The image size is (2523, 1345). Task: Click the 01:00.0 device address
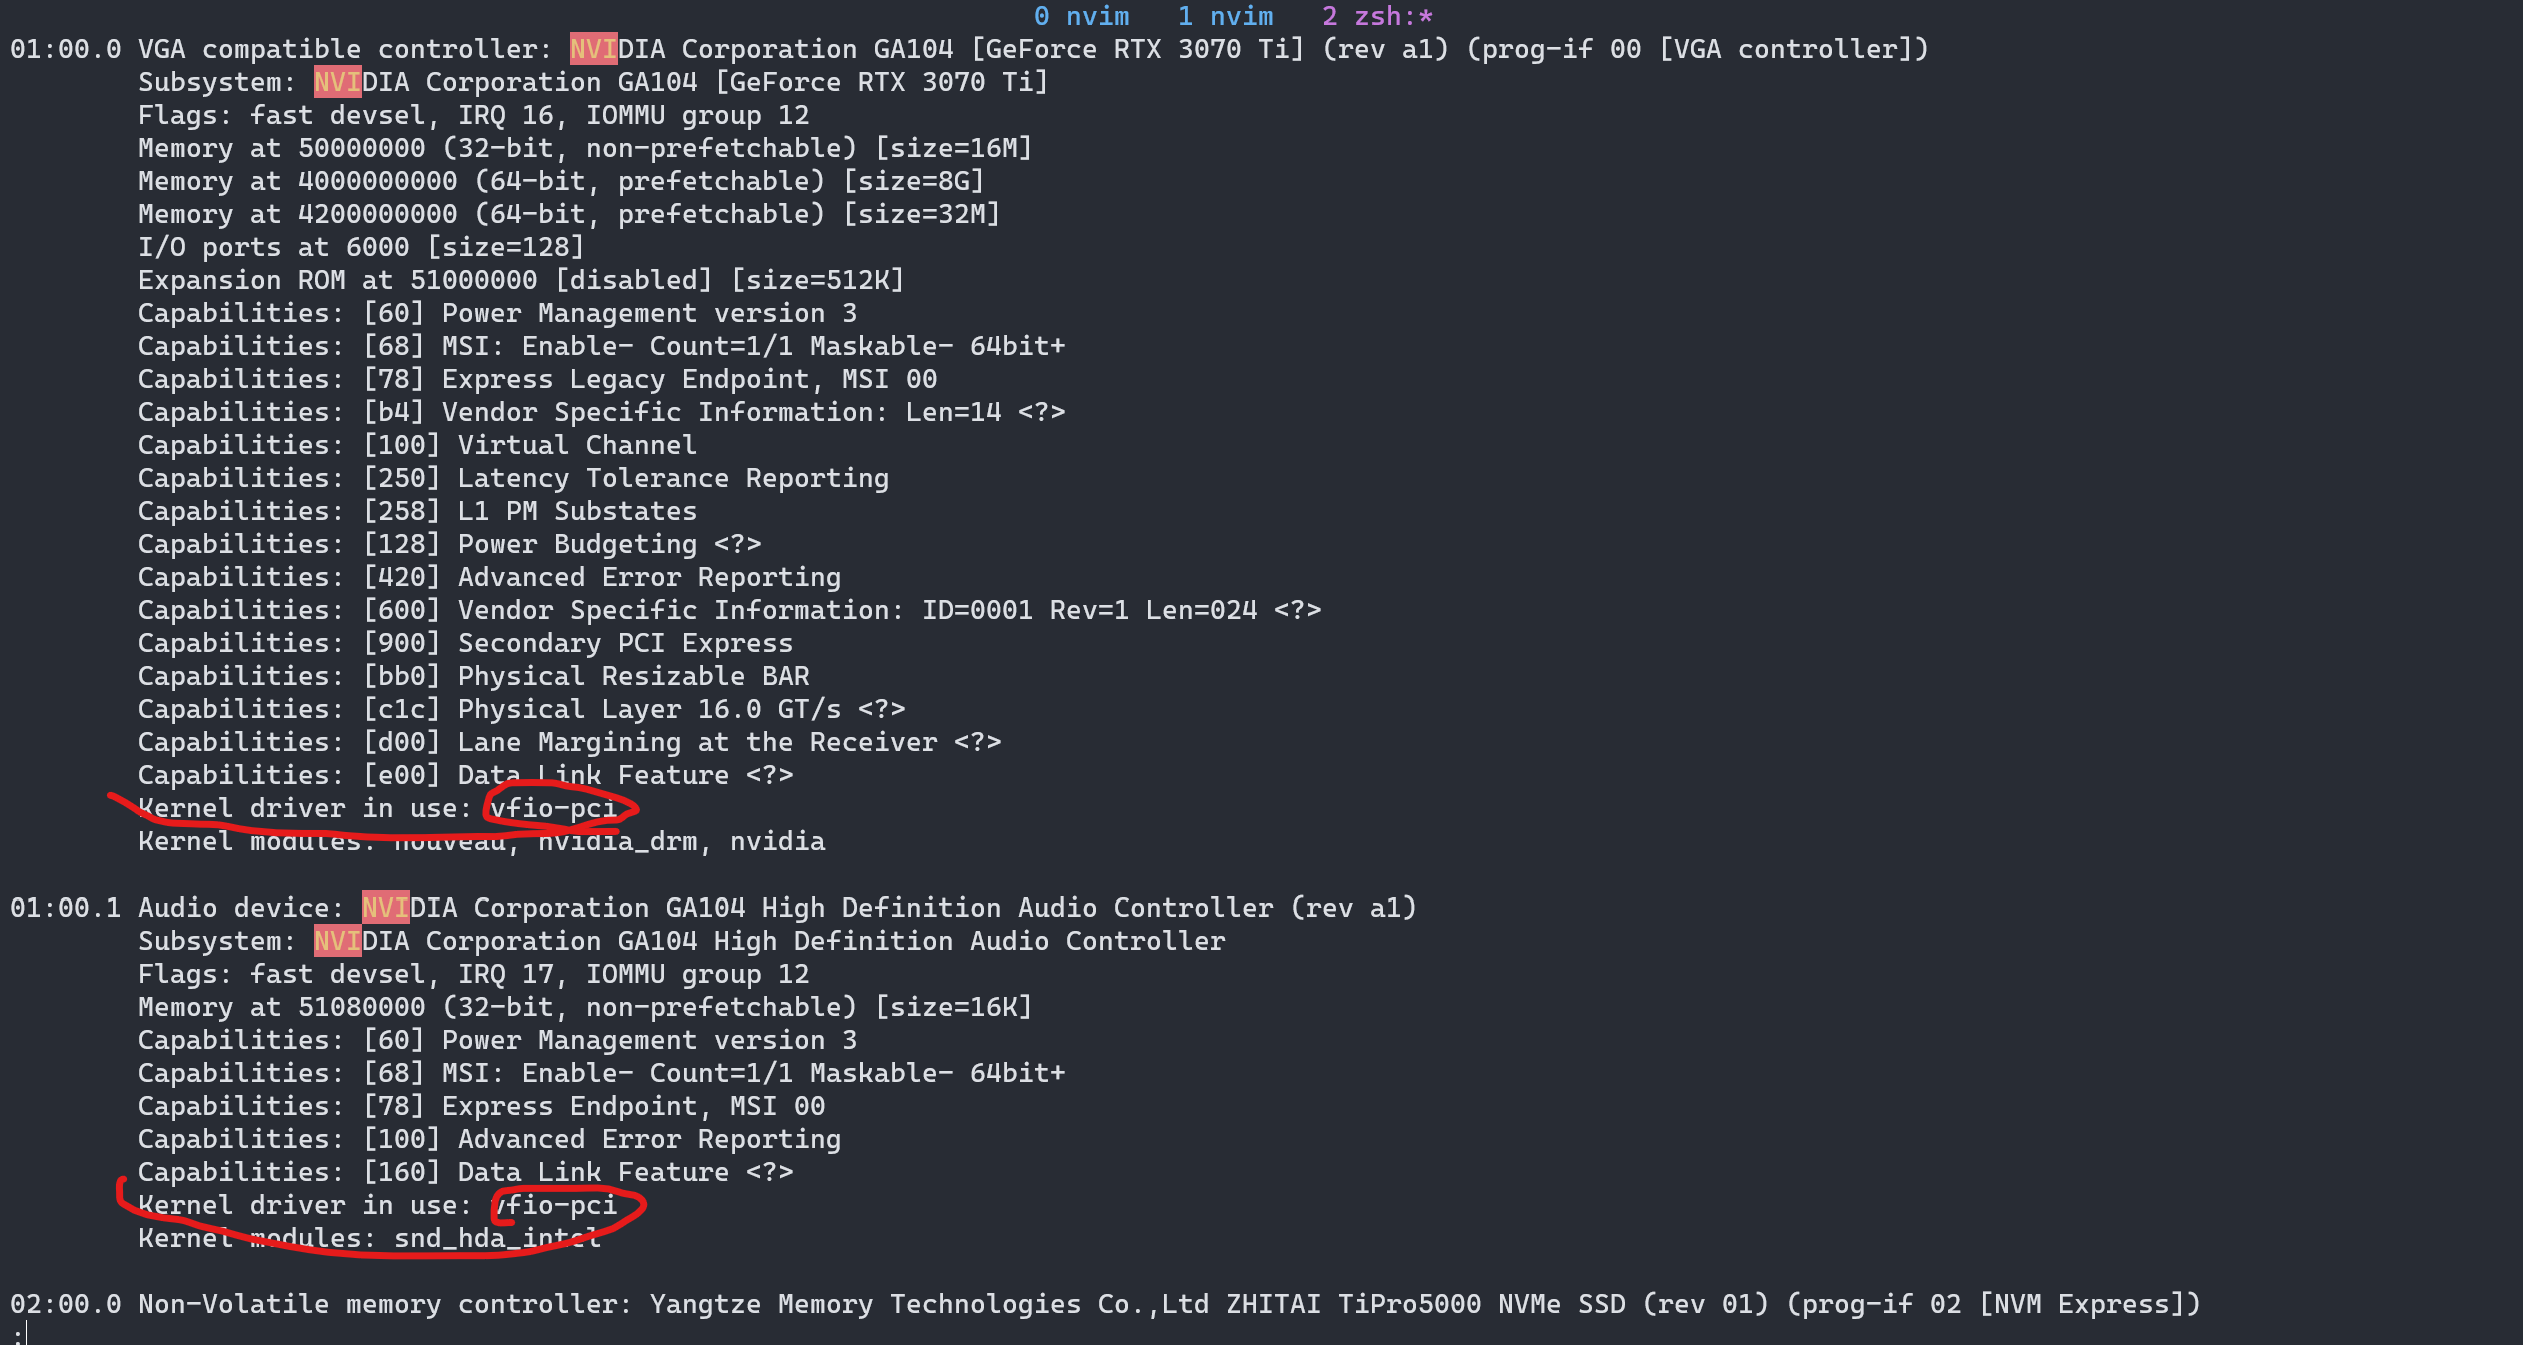pyautogui.click(x=65, y=49)
